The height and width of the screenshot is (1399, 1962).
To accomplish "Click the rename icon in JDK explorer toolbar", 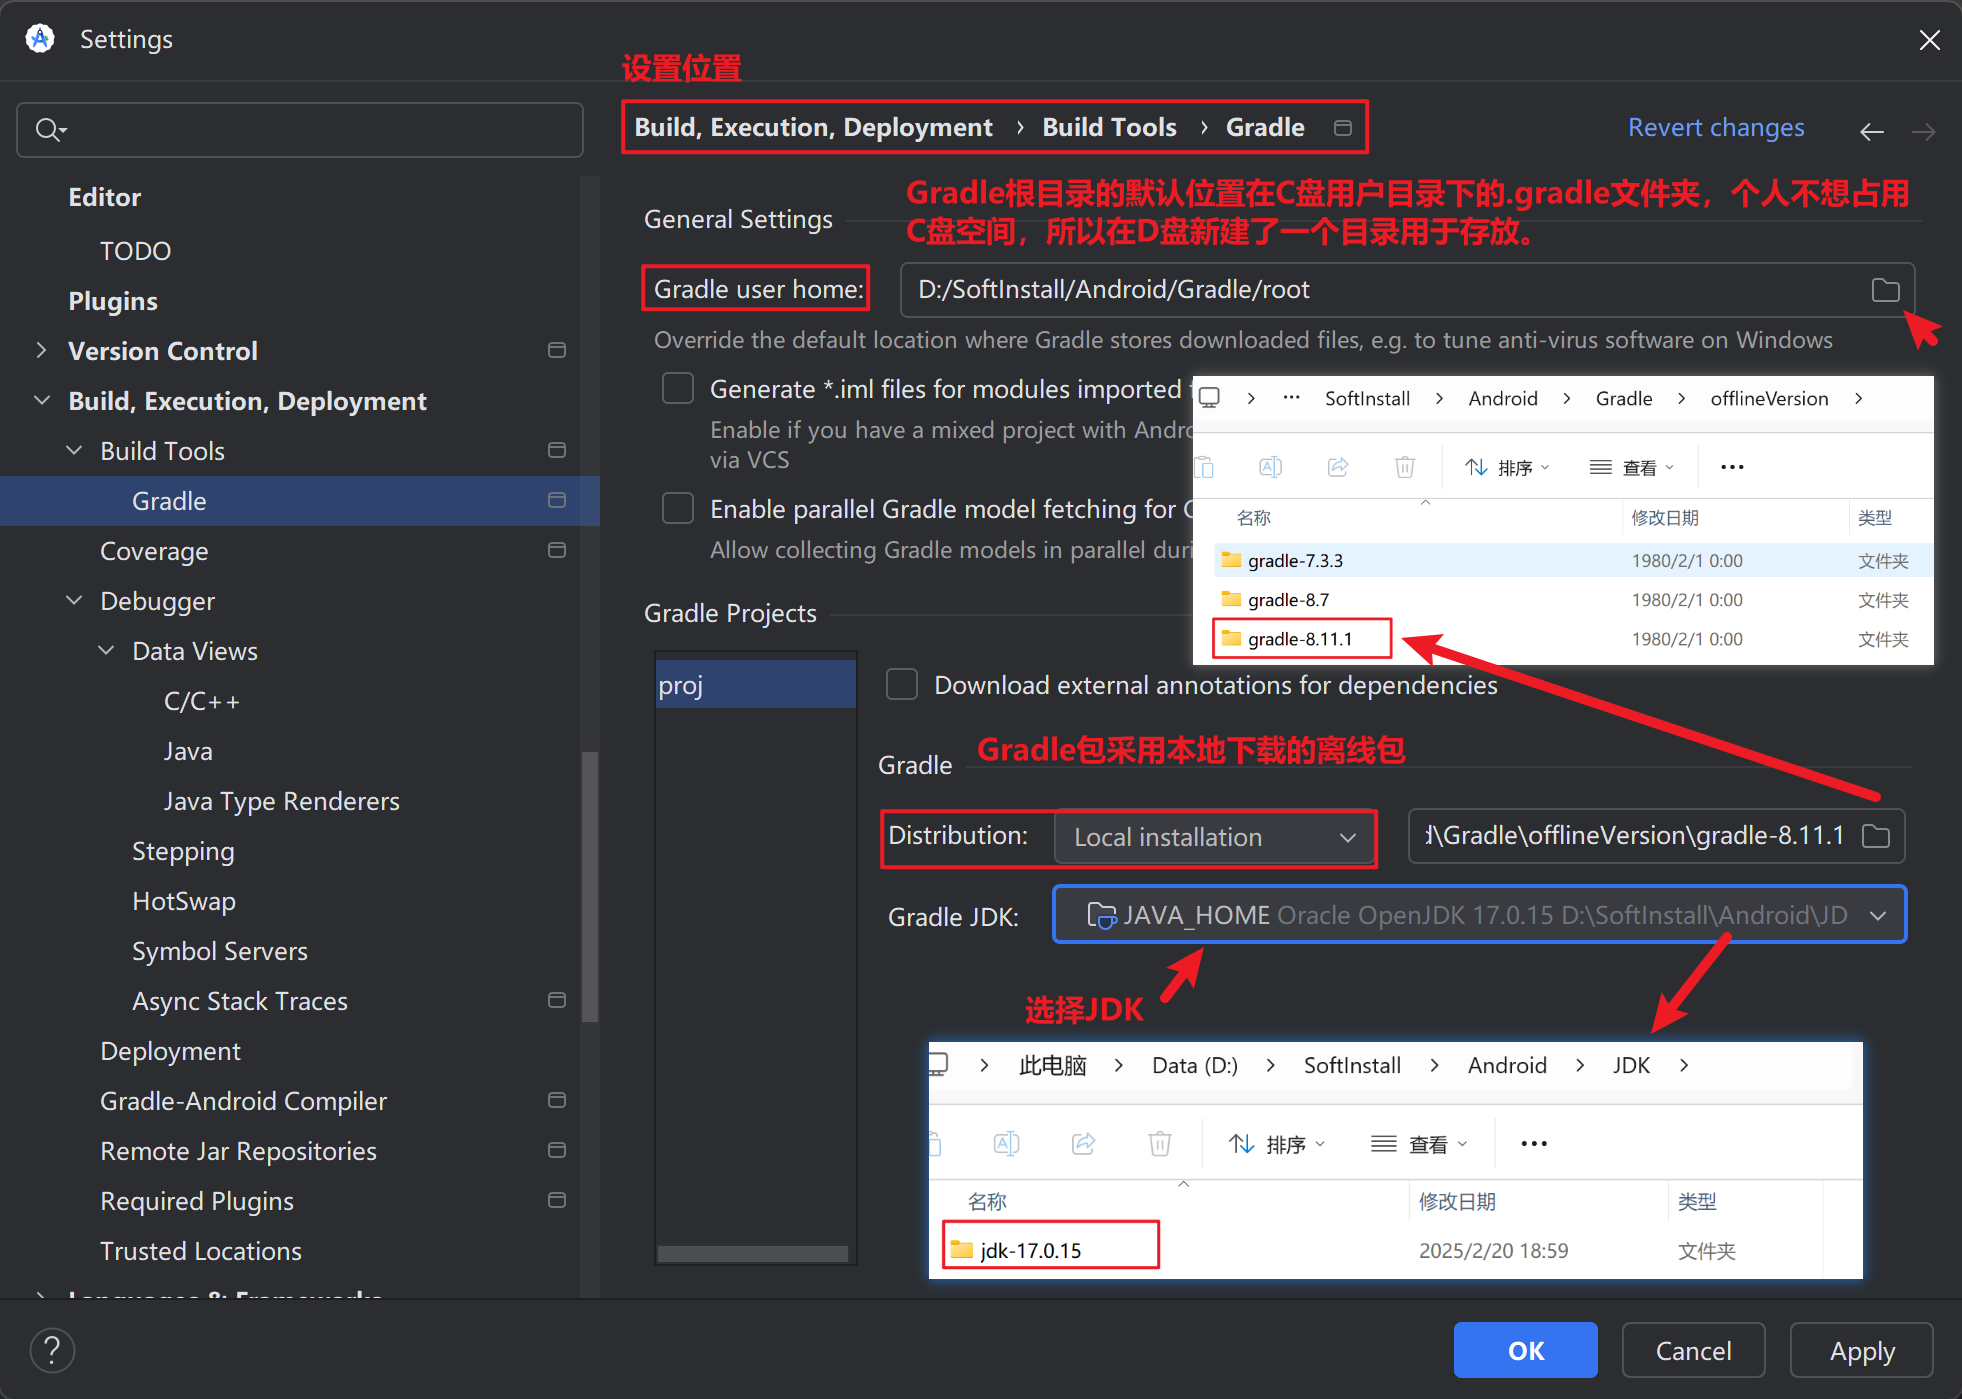I will [x=1007, y=1144].
